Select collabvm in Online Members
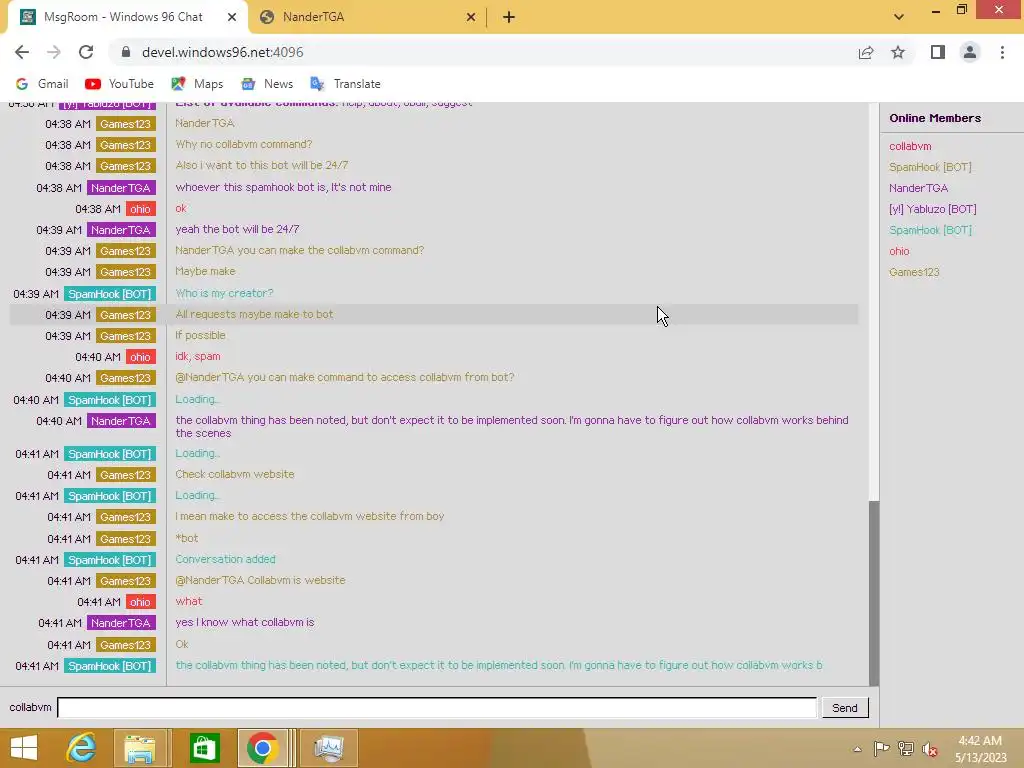 click(x=910, y=146)
